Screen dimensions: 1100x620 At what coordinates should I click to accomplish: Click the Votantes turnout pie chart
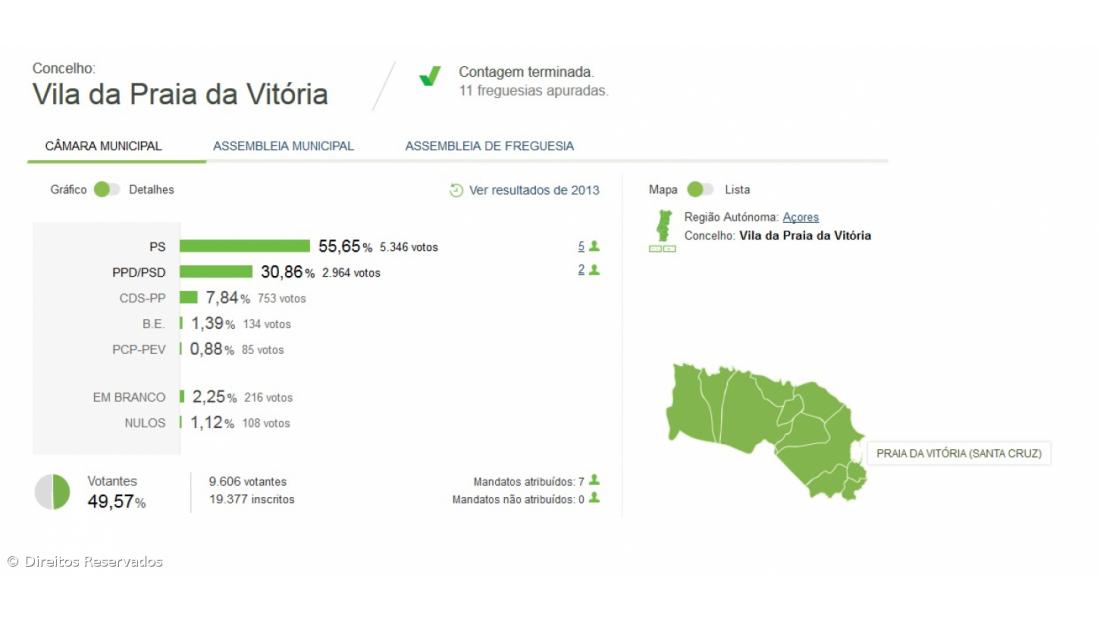pyautogui.click(x=52, y=492)
